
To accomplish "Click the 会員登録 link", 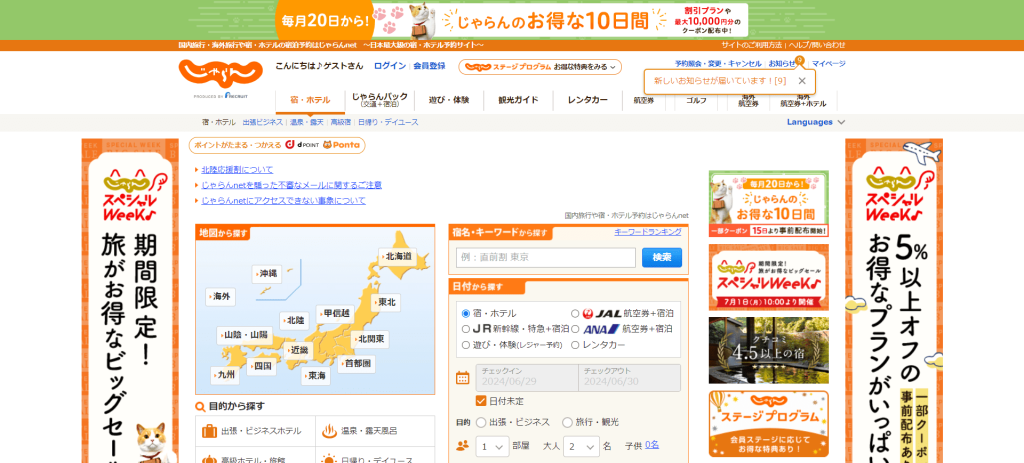I will click(429, 66).
